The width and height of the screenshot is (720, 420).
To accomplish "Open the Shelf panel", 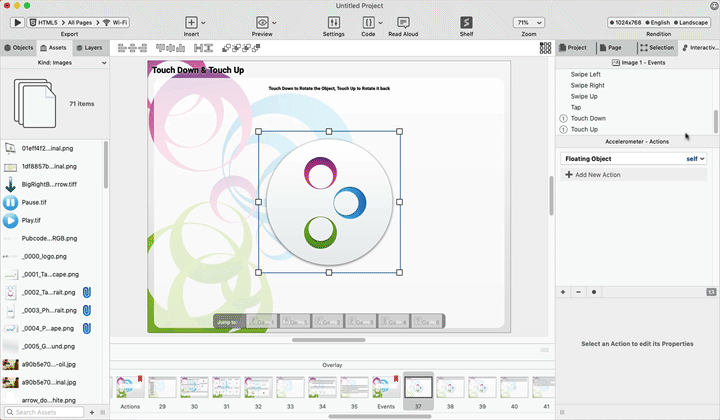I will pos(466,22).
